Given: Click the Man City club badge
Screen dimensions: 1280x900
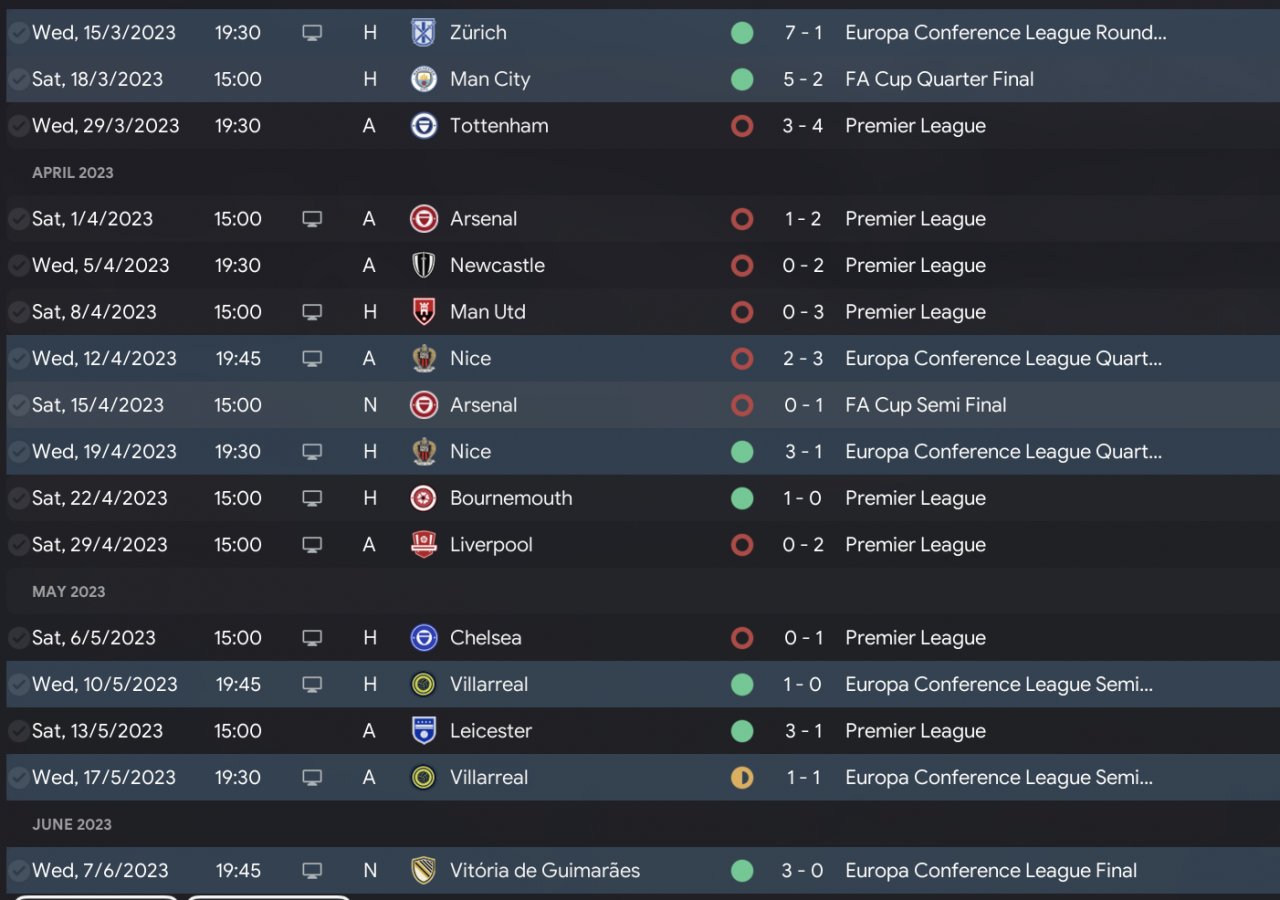Looking at the screenshot, I should click(x=424, y=79).
